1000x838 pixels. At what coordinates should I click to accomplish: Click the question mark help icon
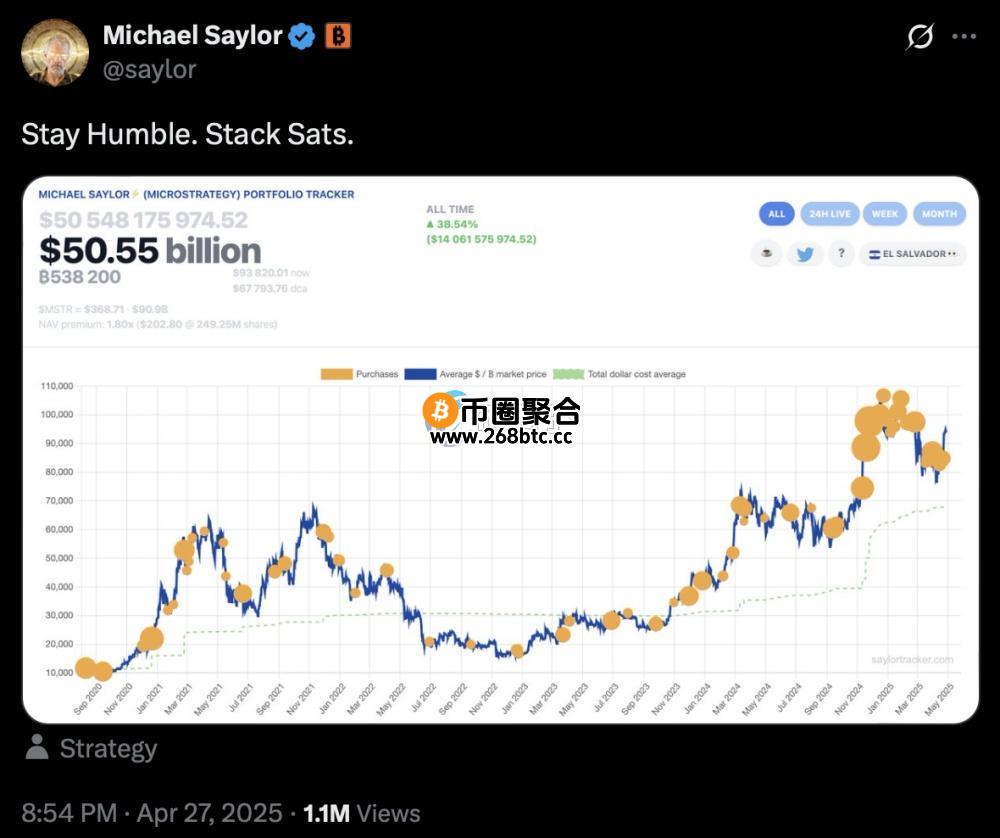pyautogui.click(x=841, y=254)
